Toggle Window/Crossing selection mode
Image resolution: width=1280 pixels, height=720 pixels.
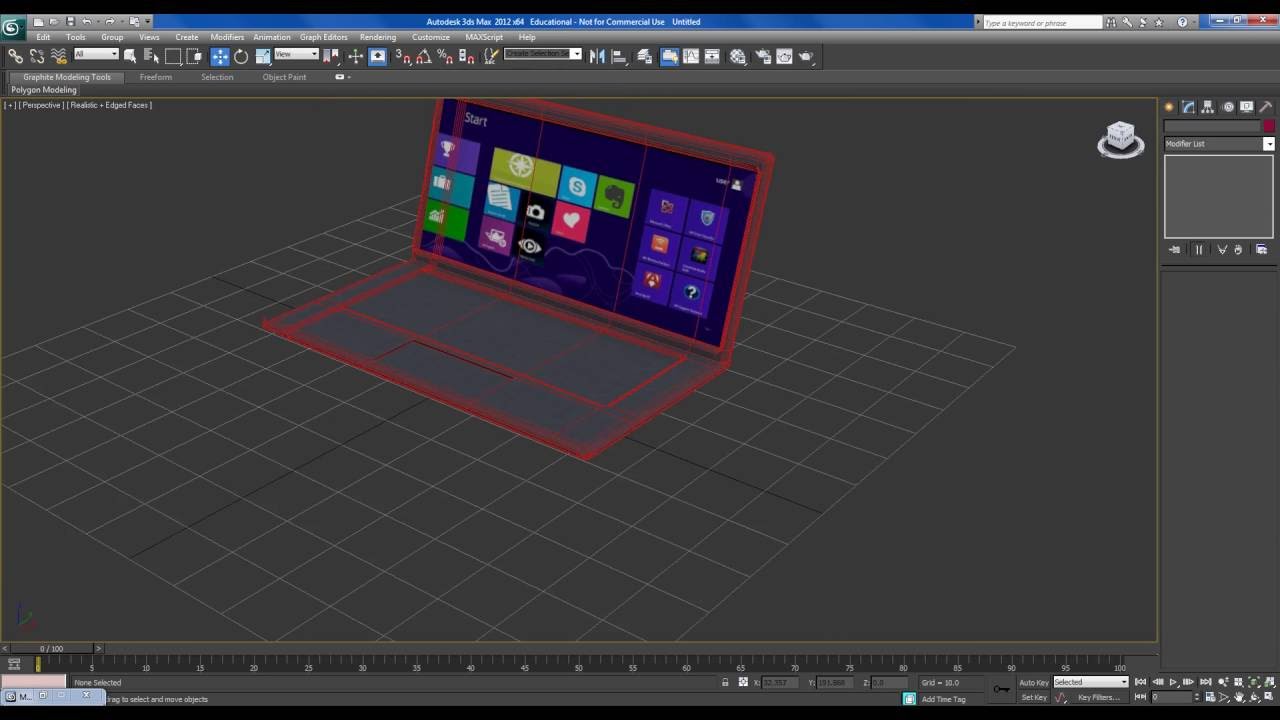coord(194,57)
